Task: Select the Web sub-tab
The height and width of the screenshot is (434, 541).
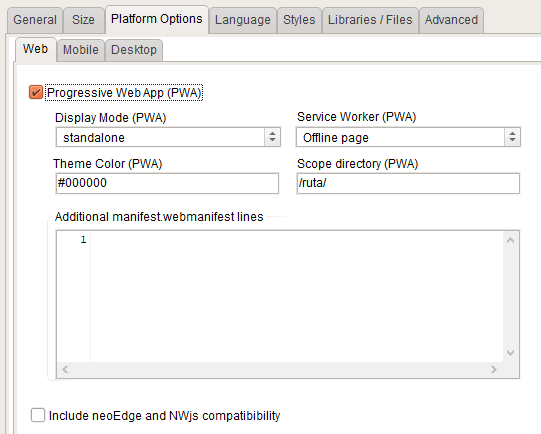Action: point(36,49)
